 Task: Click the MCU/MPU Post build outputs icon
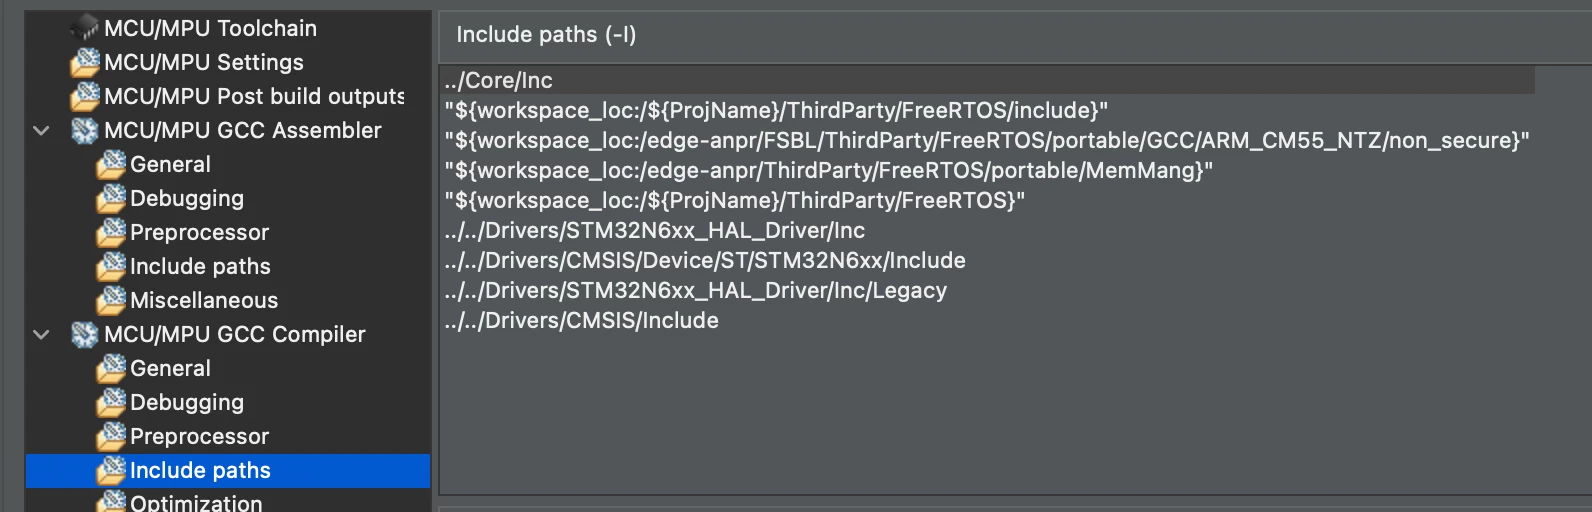[x=85, y=96]
